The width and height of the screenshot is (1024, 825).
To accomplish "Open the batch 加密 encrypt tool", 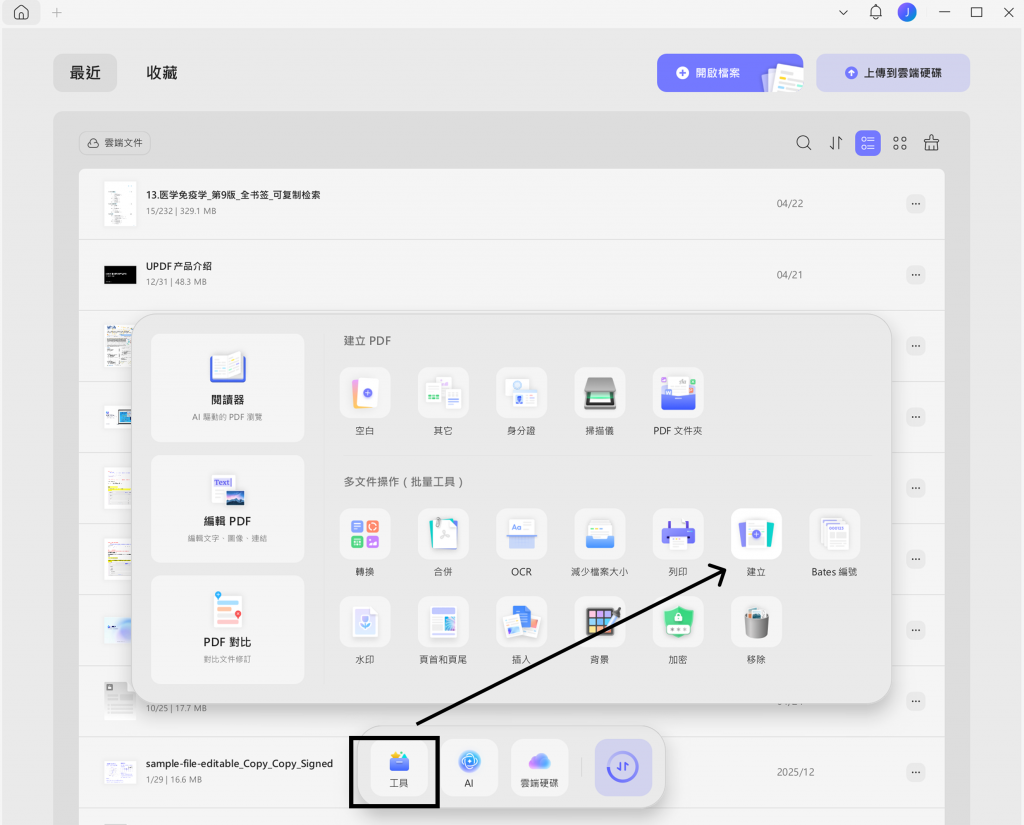I will pos(678,622).
